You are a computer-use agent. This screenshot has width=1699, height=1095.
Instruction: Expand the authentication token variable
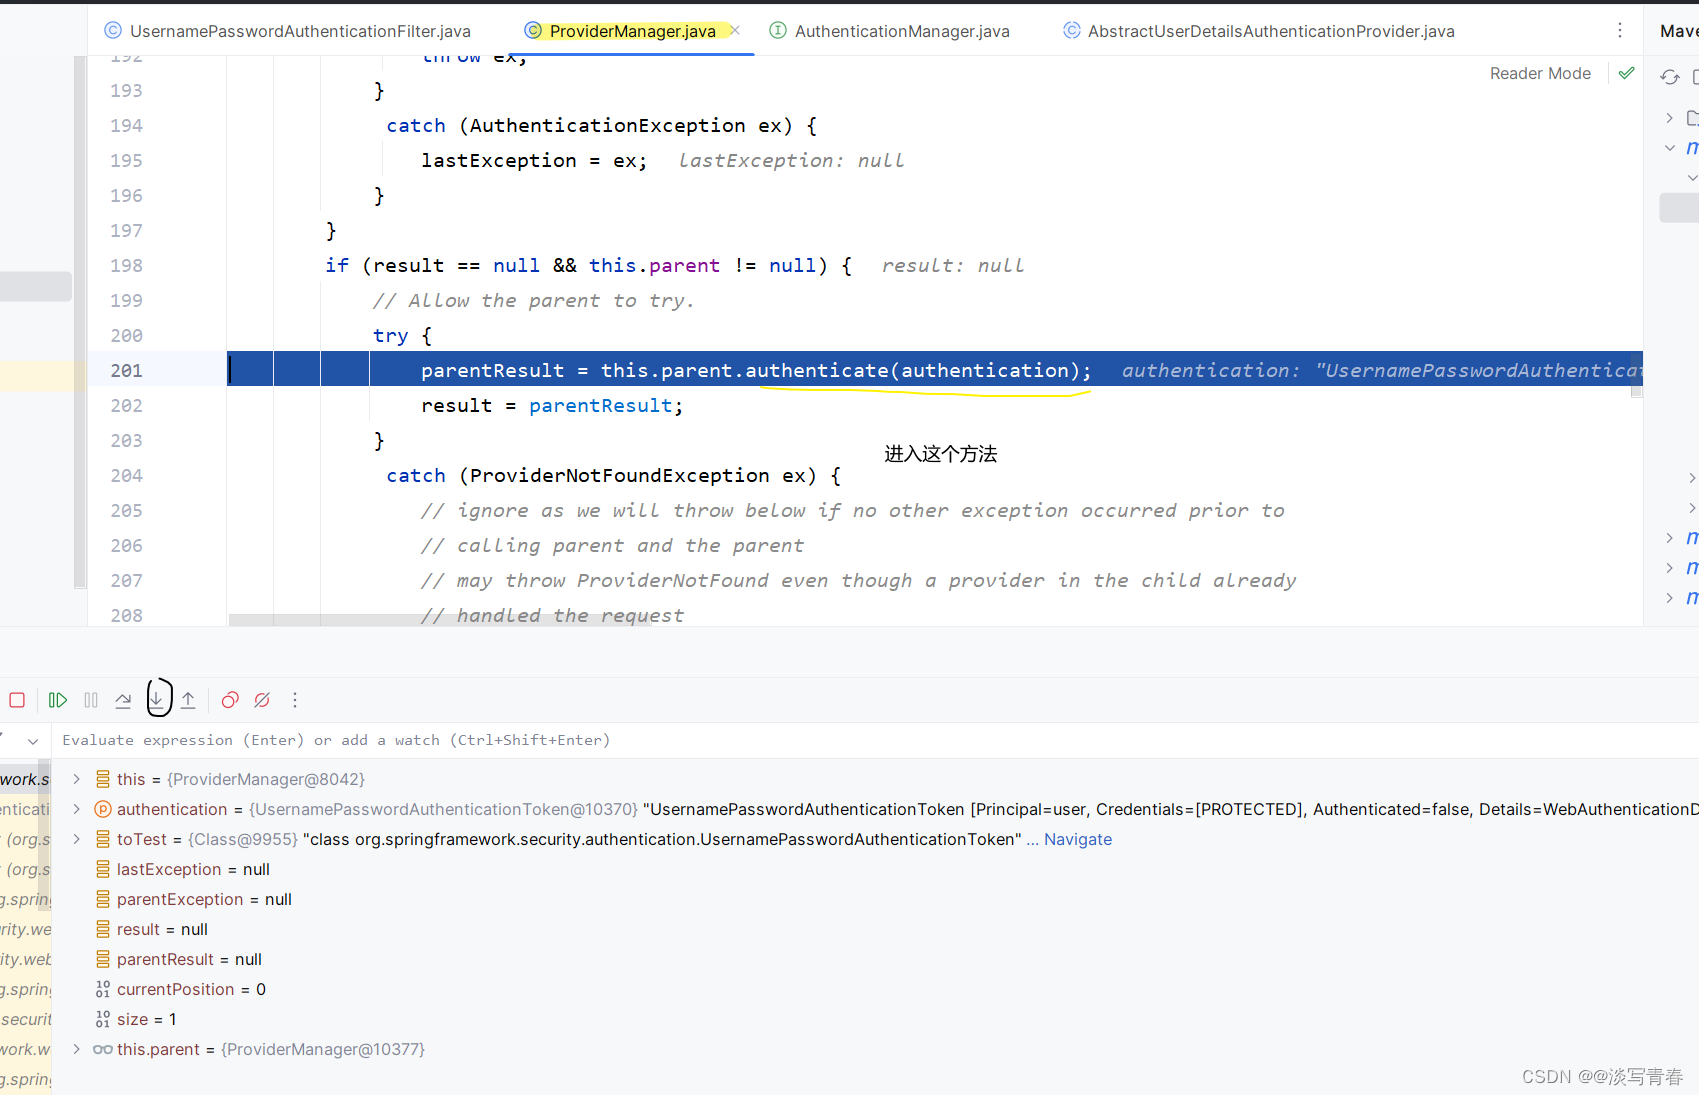(x=77, y=809)
